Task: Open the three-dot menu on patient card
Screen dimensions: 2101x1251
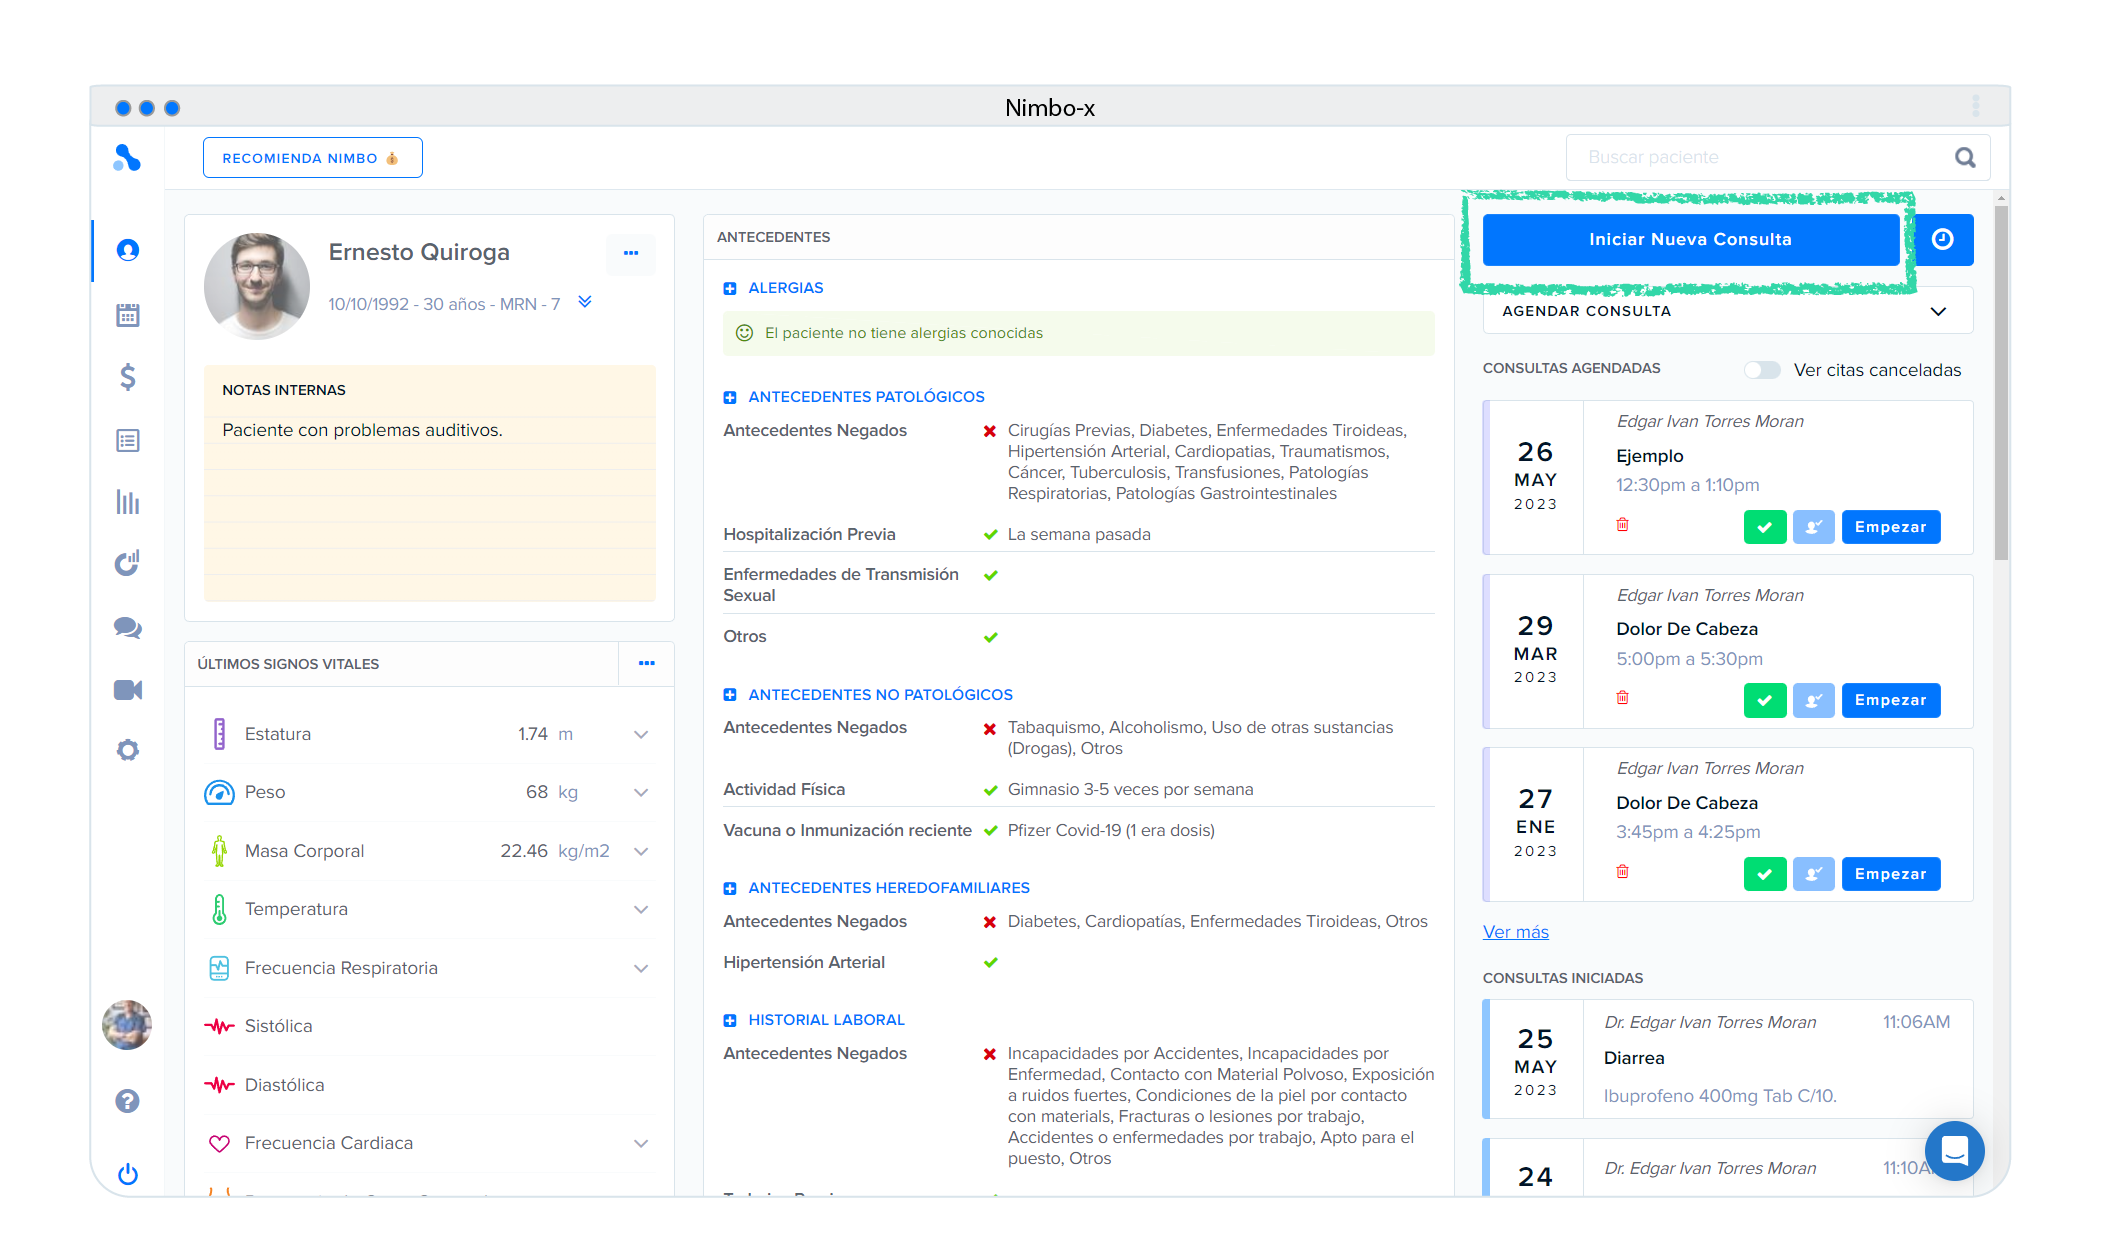Action: pyautogui.click(x=631, y=253)
